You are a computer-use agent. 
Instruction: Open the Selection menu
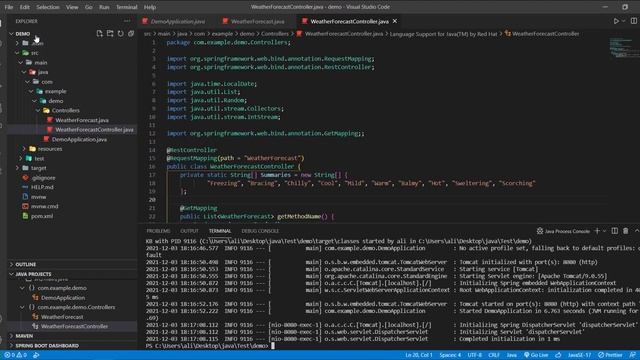[48, 7]
